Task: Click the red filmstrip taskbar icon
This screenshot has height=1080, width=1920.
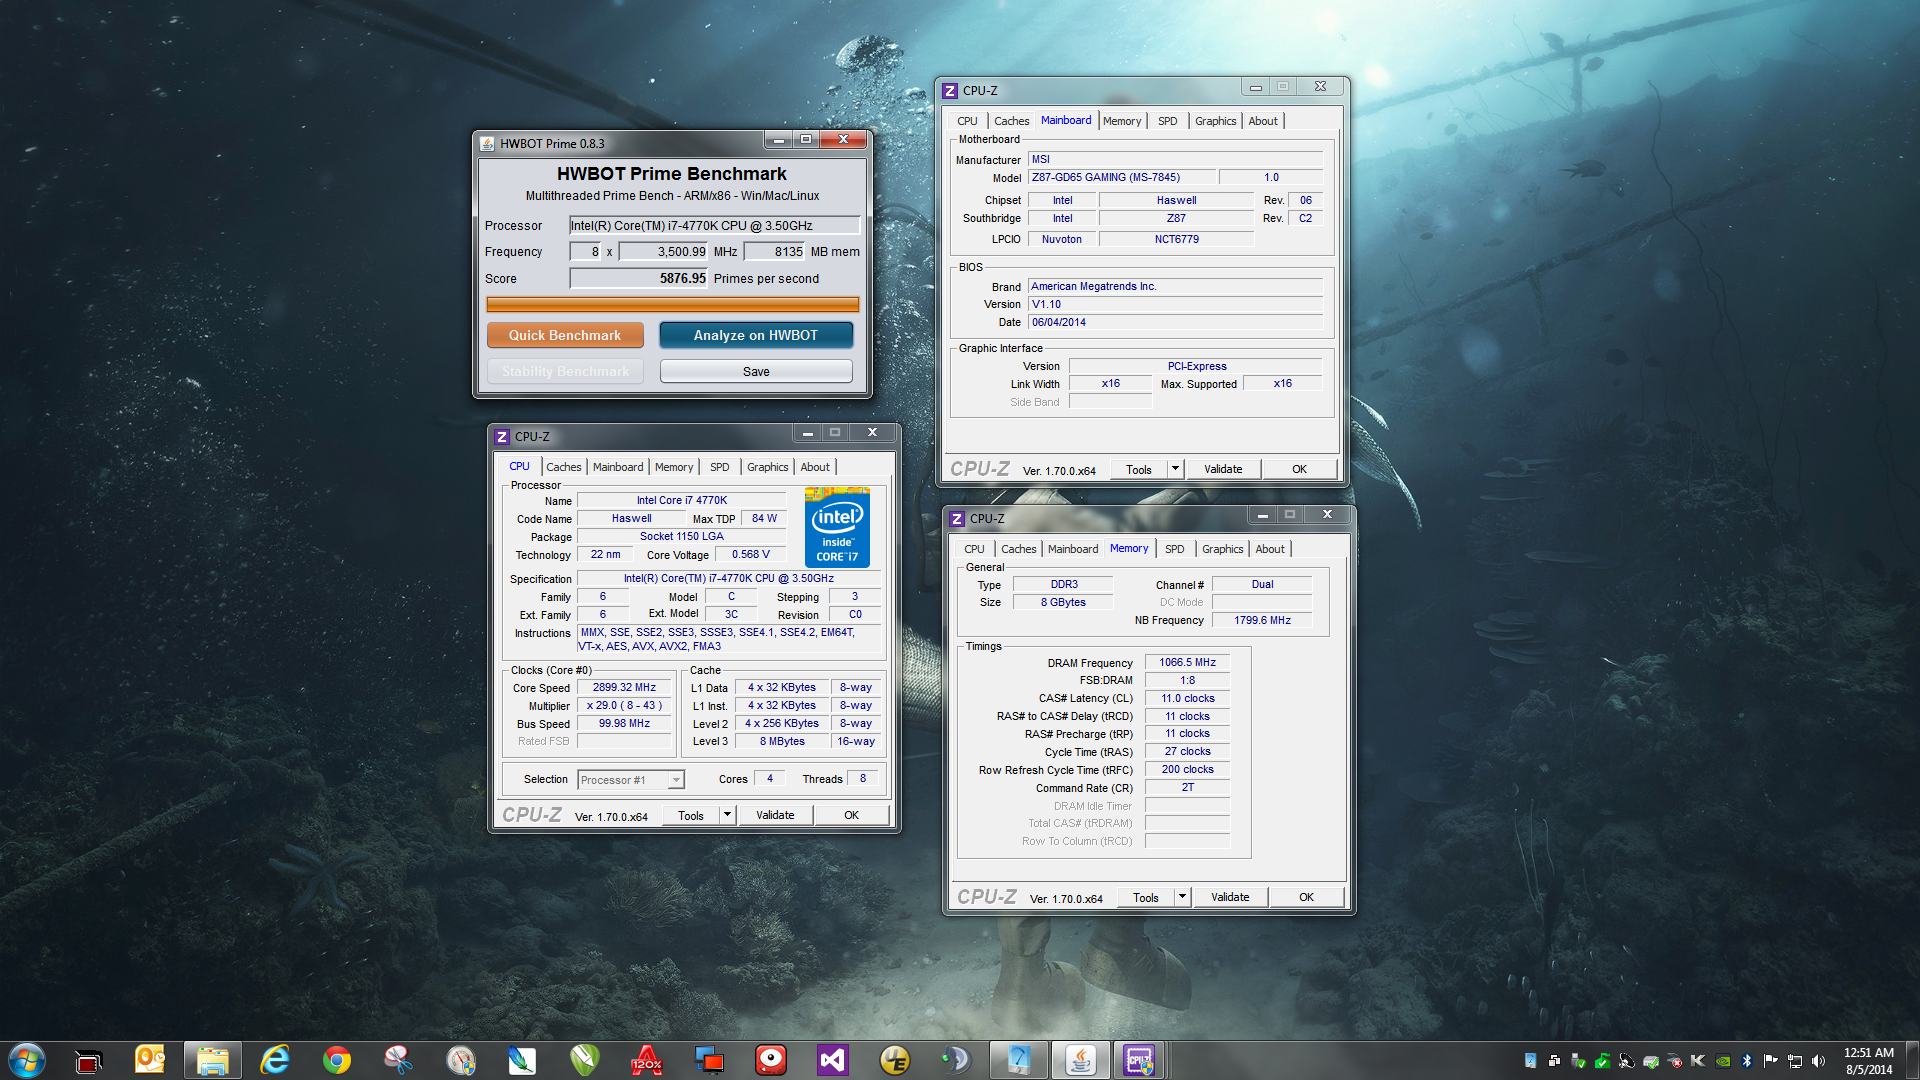Action: (x=88, y=1061)
